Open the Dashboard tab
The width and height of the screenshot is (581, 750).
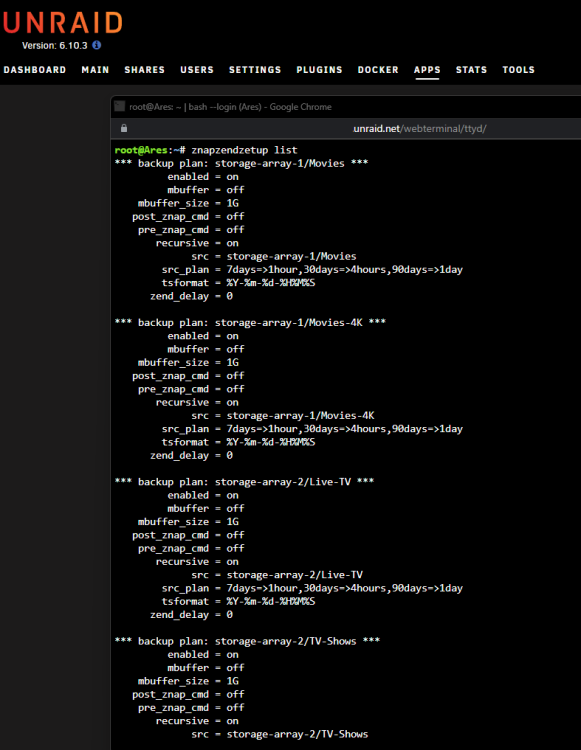35,70
